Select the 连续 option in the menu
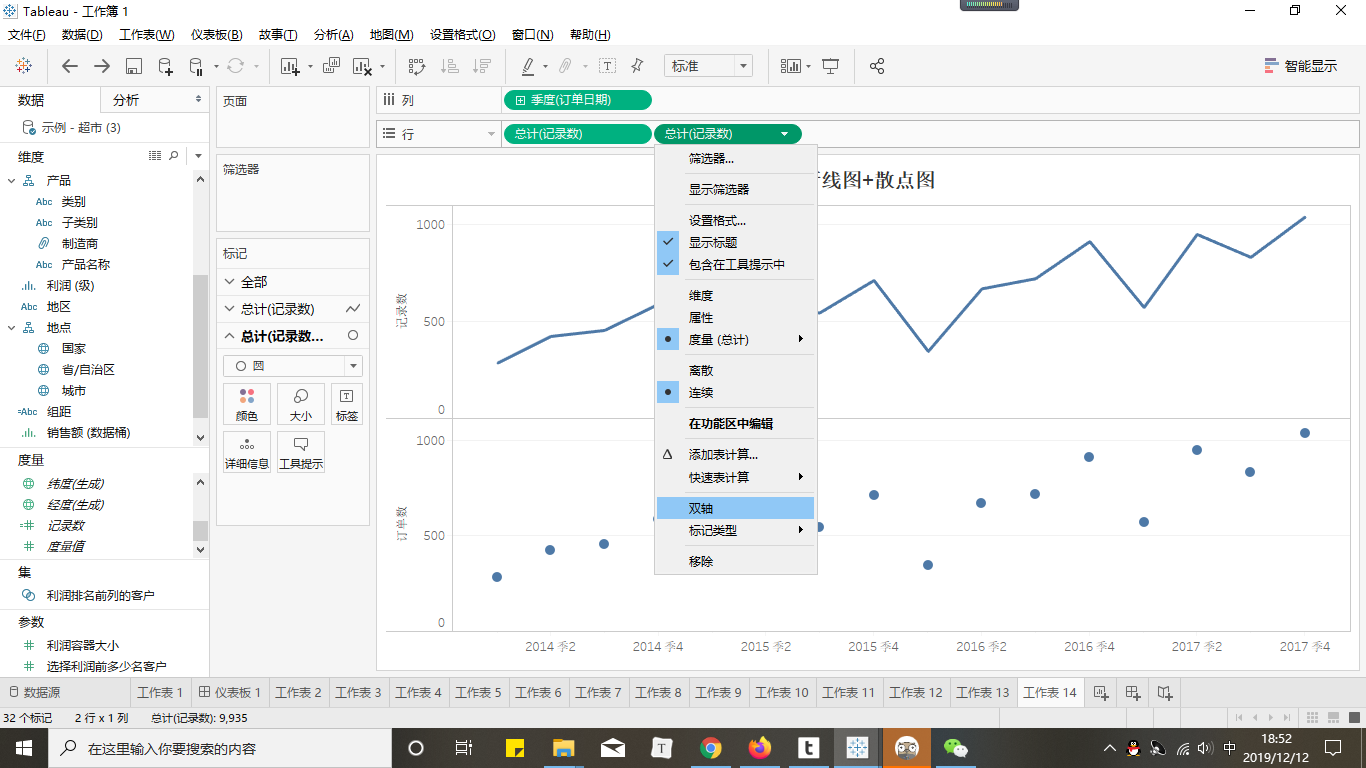 pos(735,392)
